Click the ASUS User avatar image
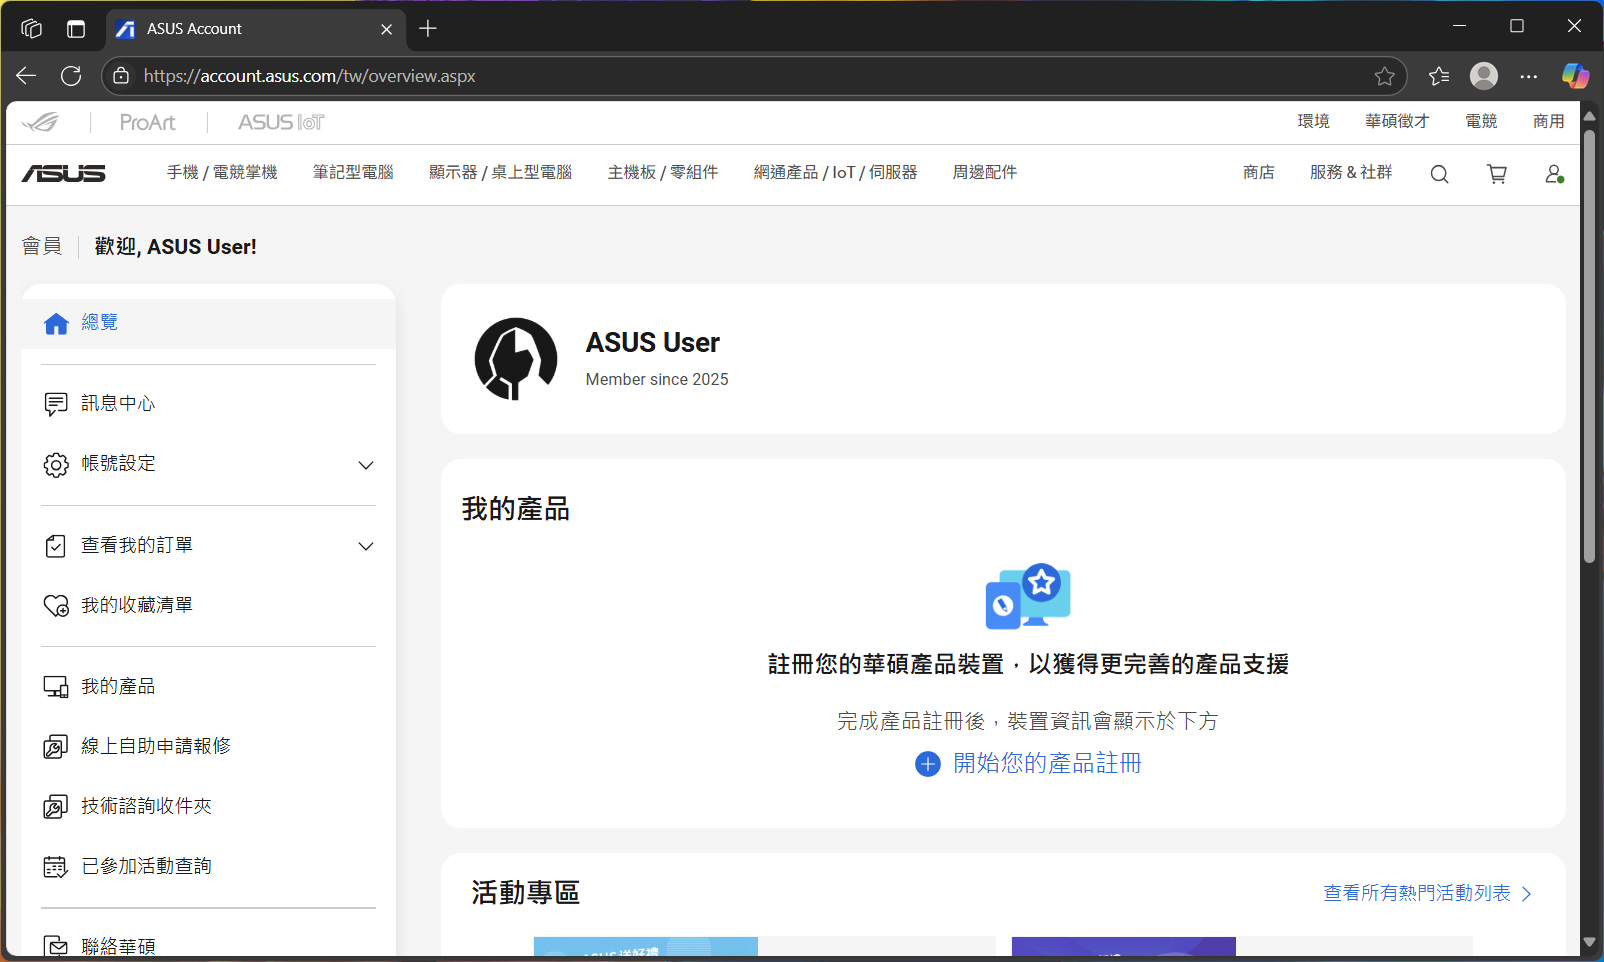This screenshot has width=1604, height=962. [516, 359]
